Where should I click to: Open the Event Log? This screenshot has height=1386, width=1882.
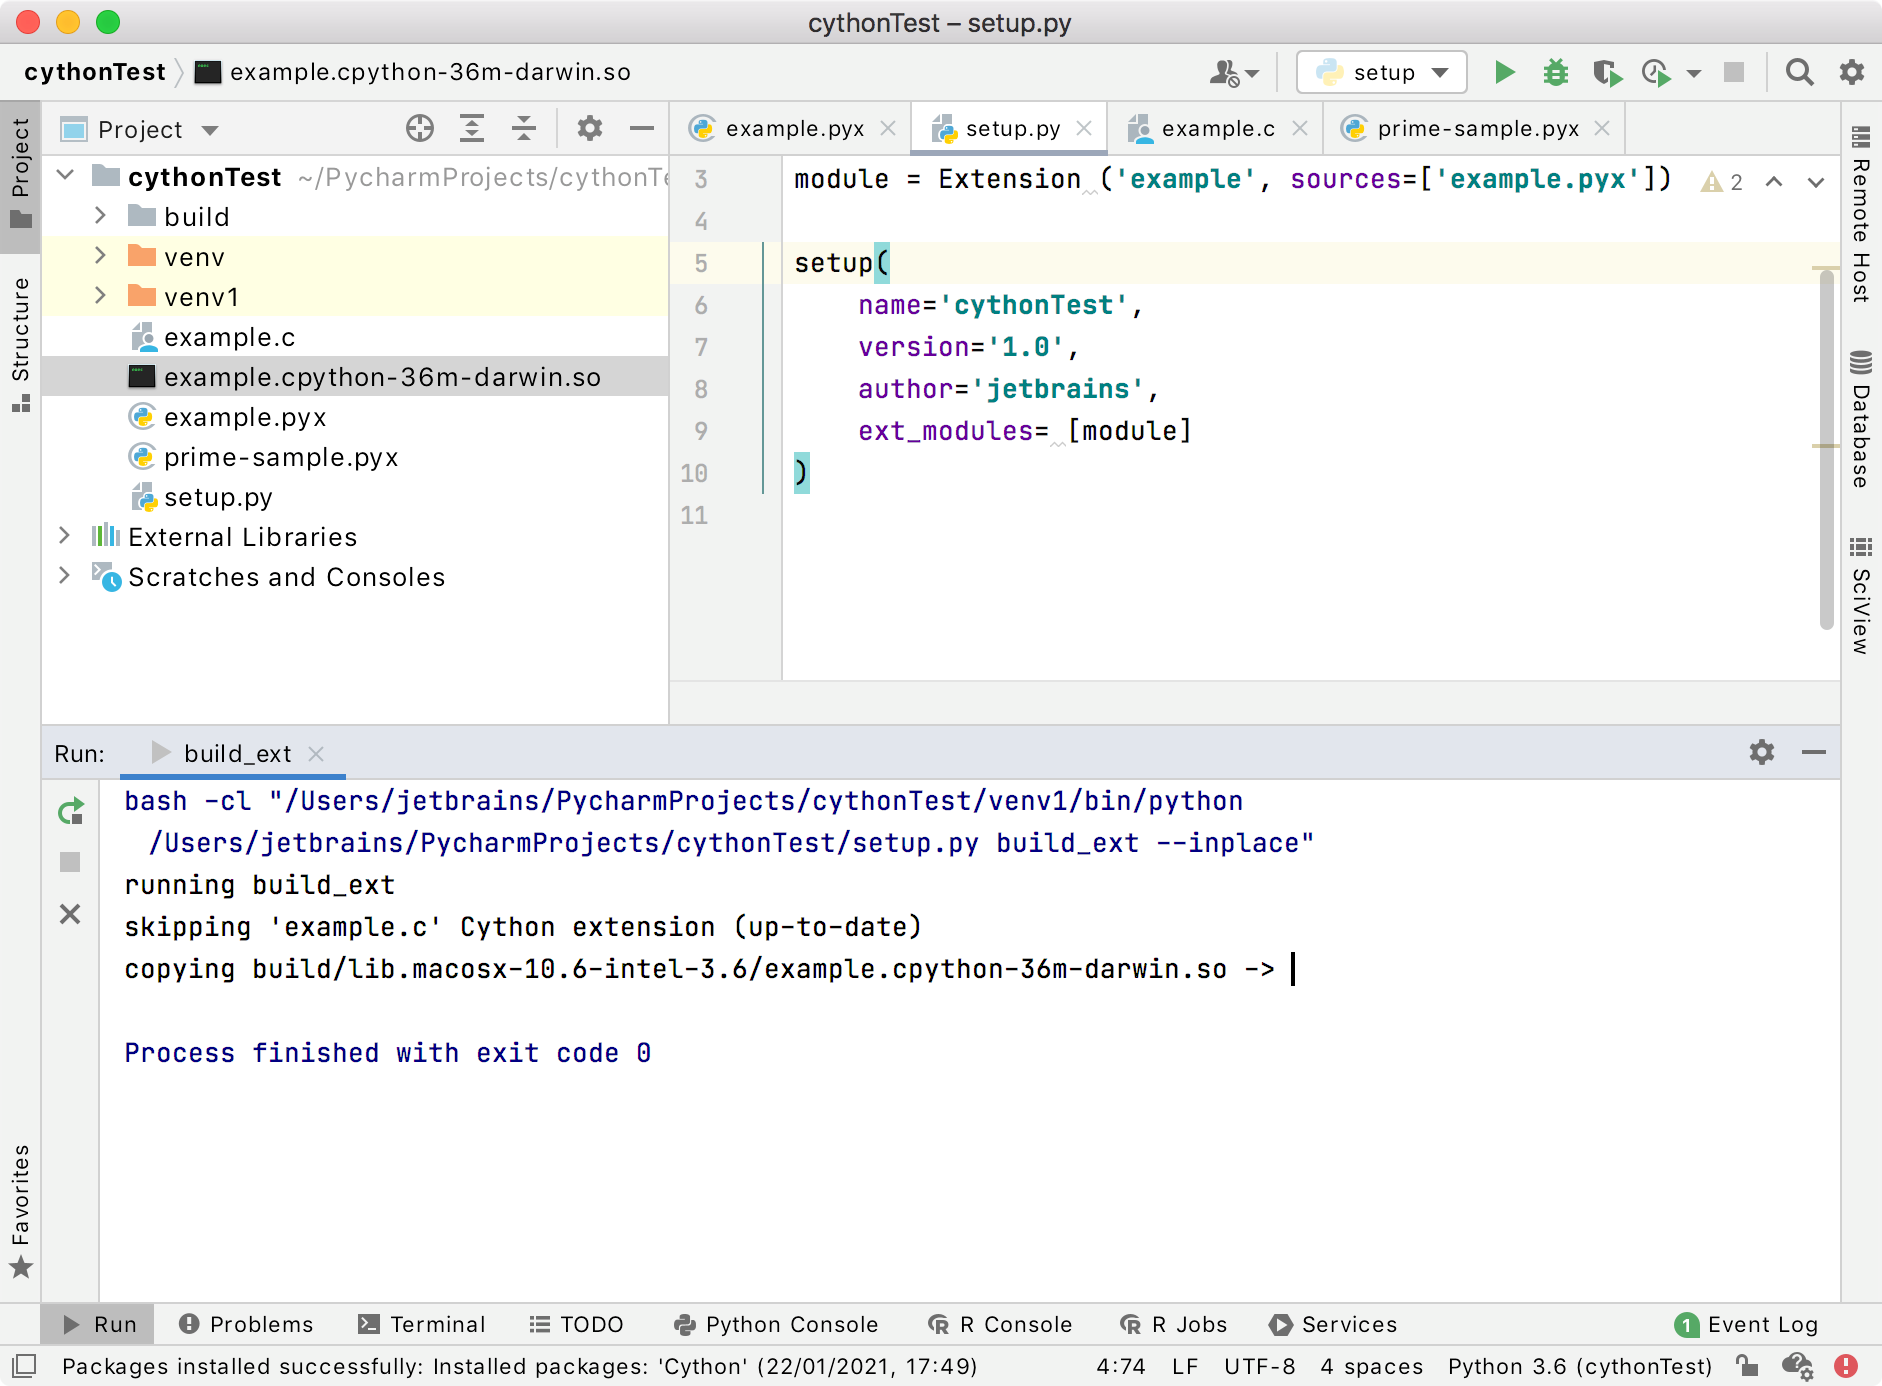(1763, 1324)
